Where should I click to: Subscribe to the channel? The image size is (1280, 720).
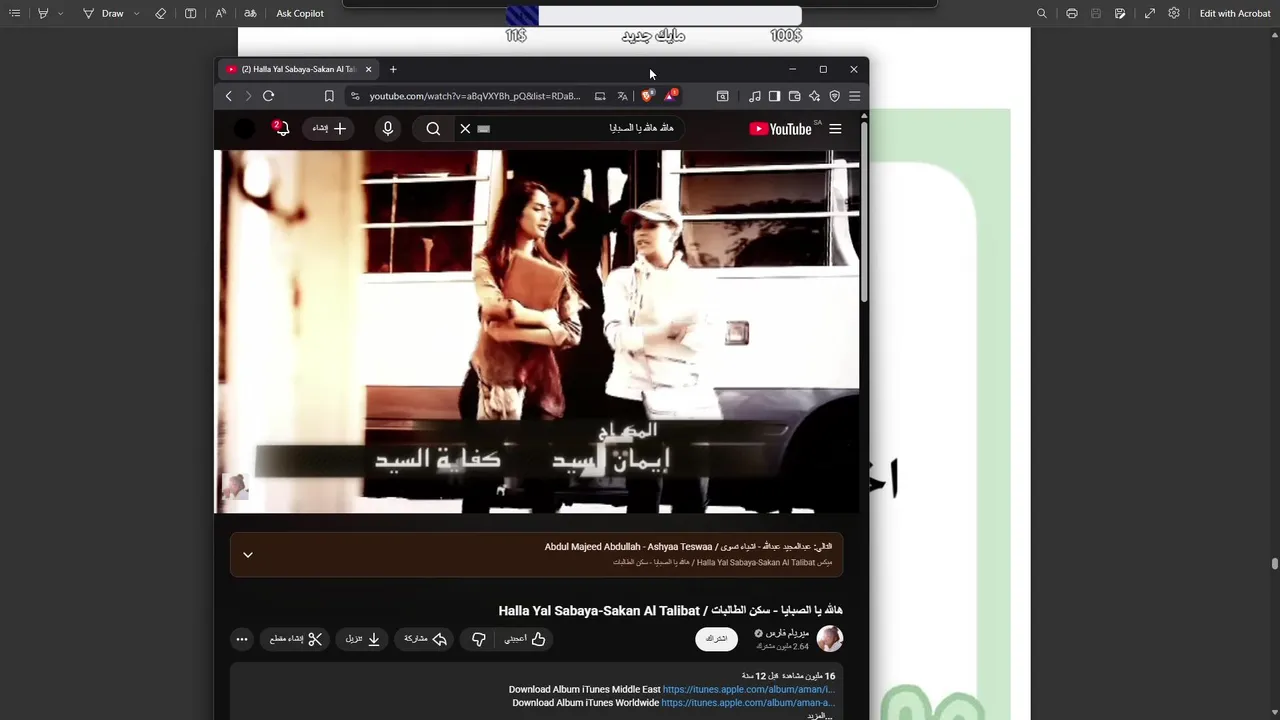tap(716, 638)
